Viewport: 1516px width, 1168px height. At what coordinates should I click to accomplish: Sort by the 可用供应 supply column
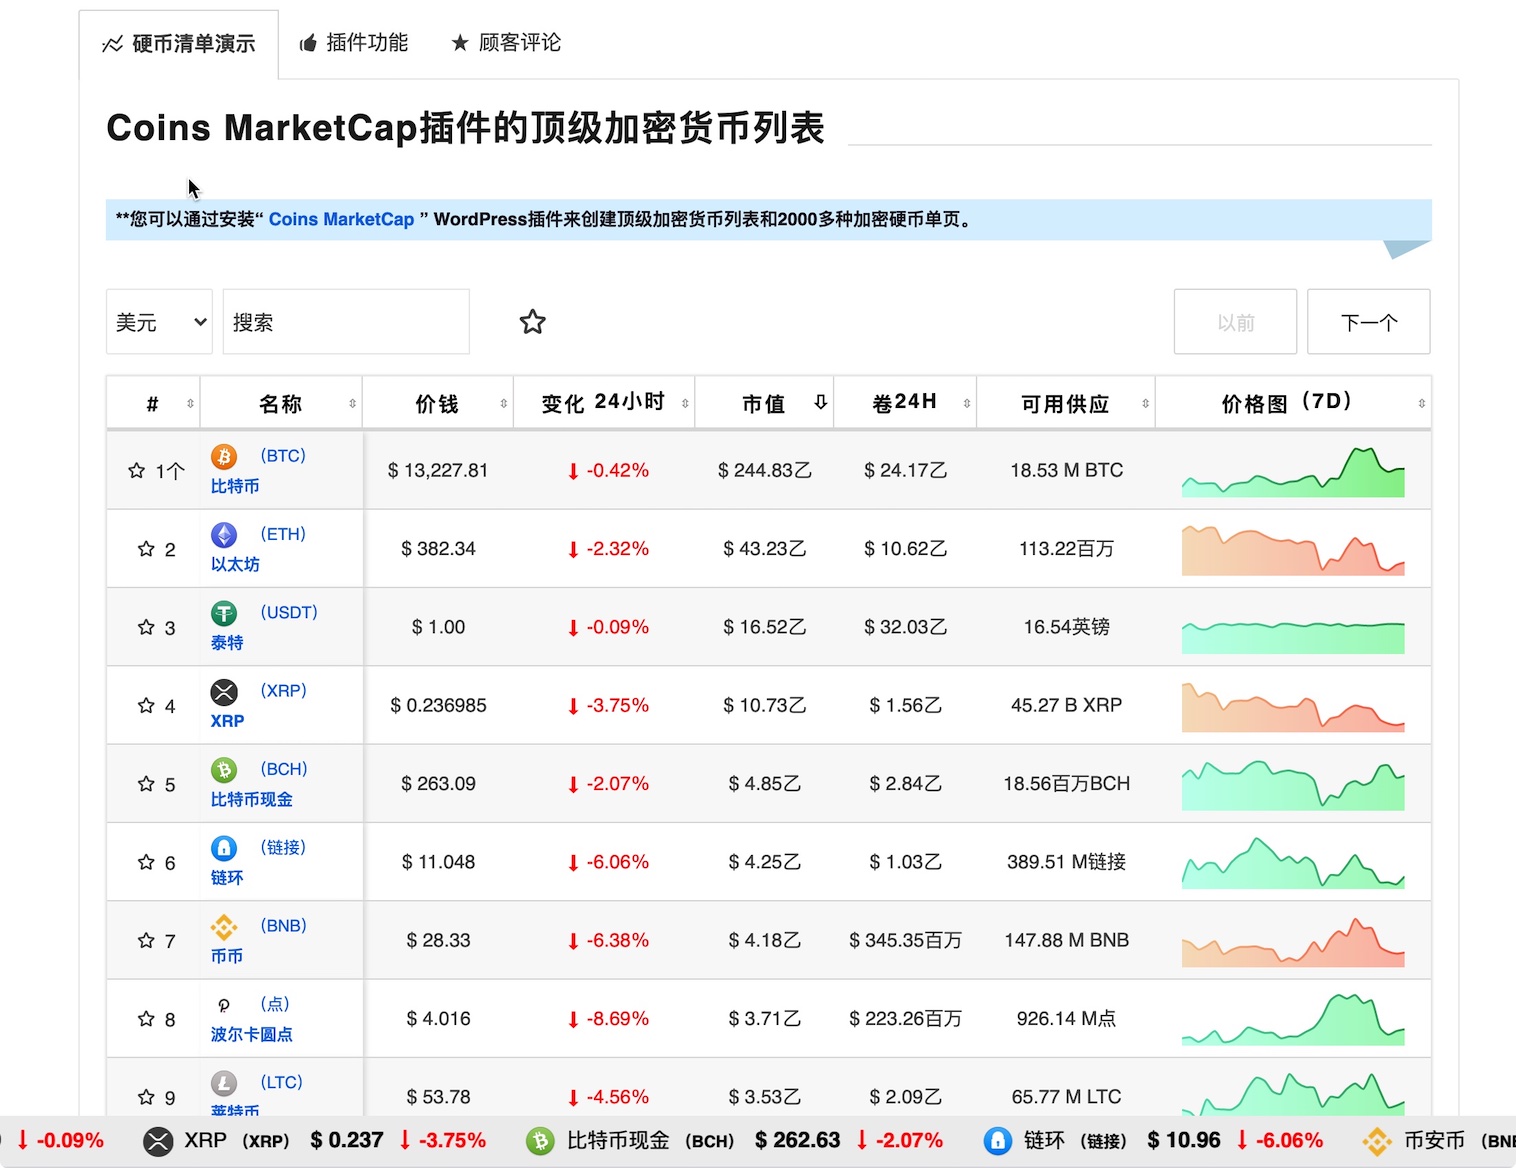coord(1066,403)
